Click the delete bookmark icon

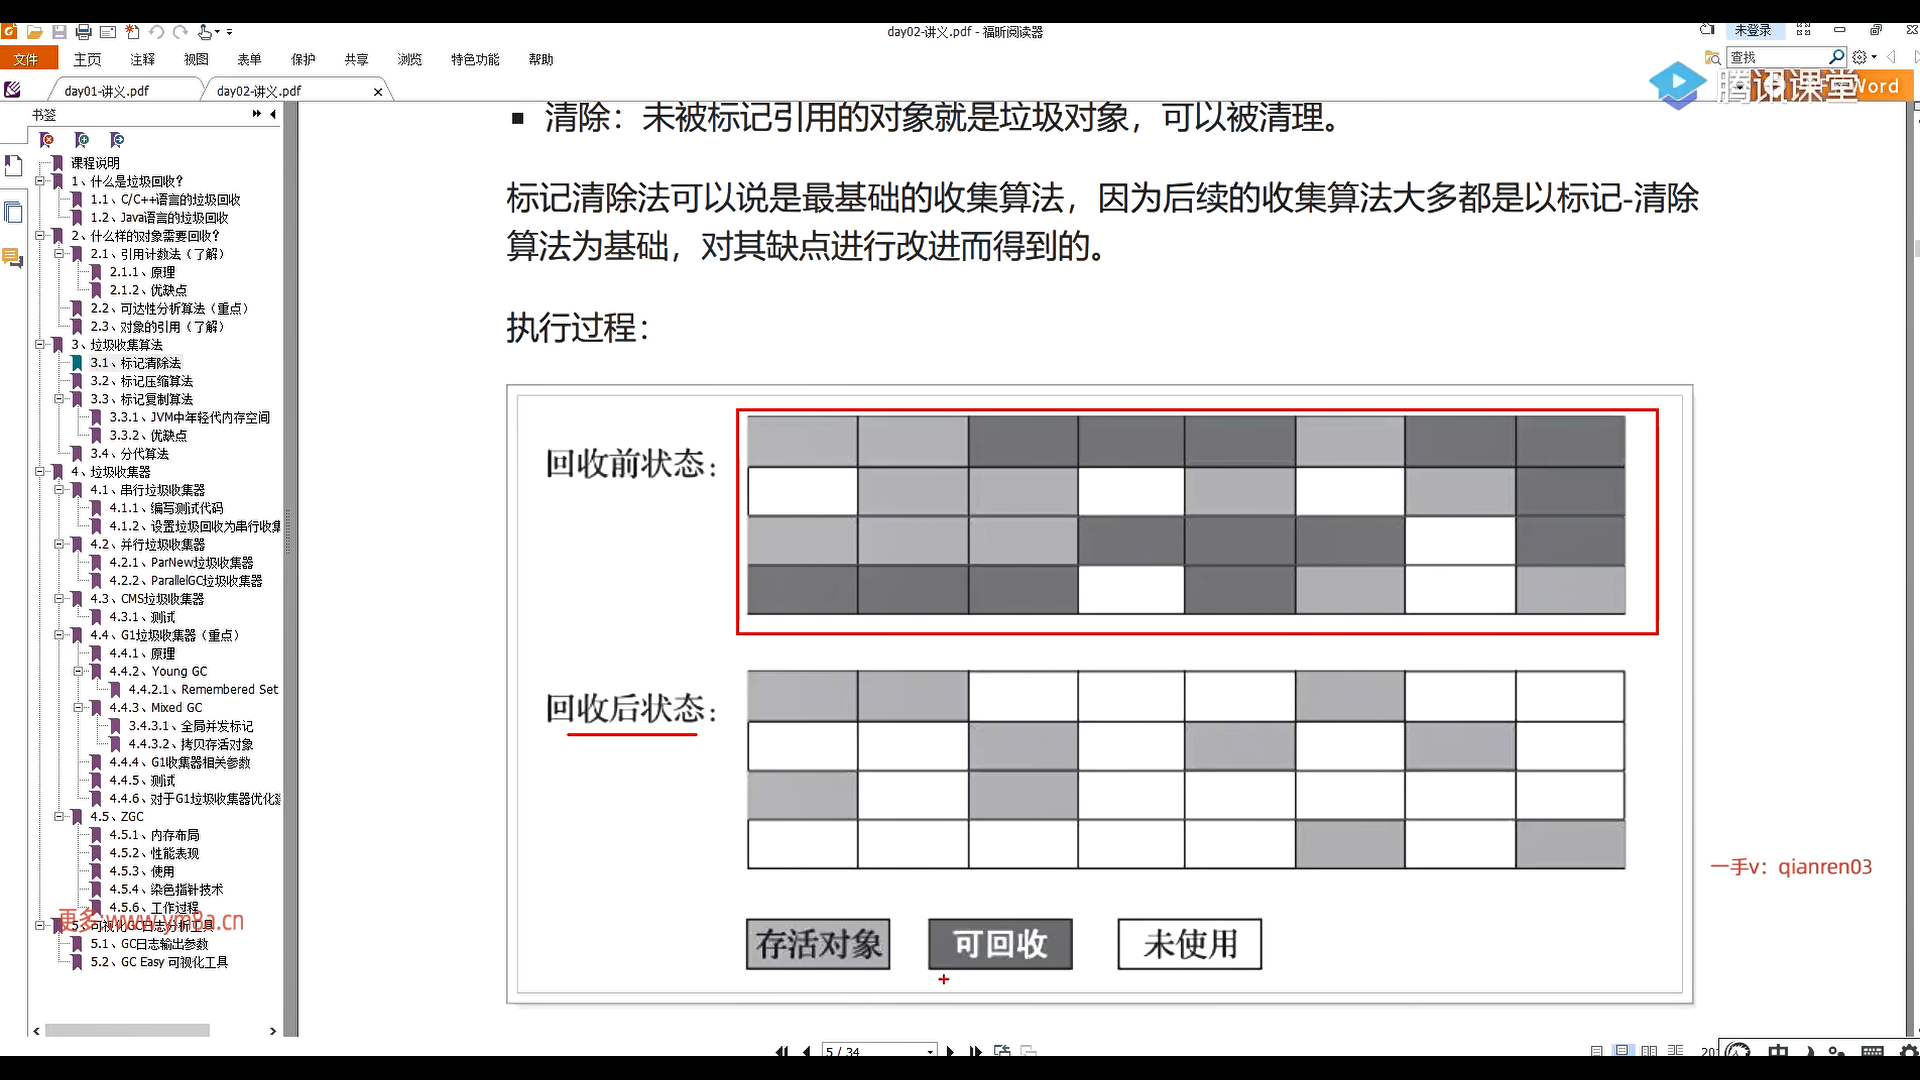[47, 140]
